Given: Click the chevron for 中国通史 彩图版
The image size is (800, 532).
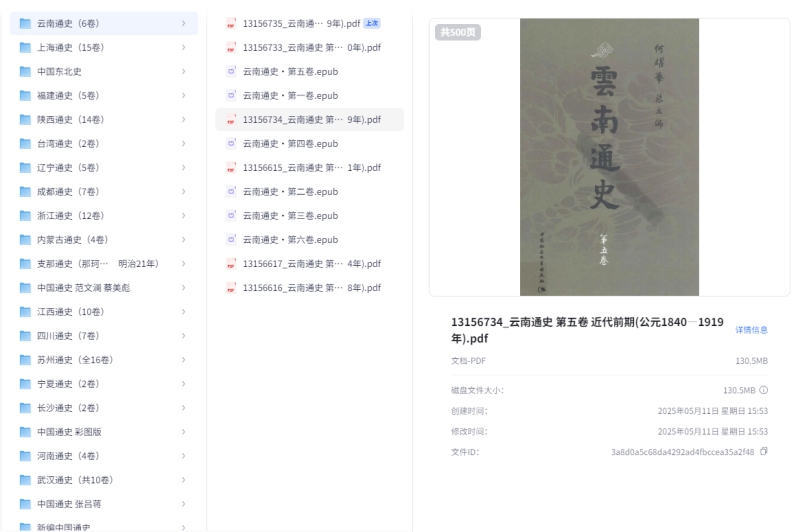Looking at the screenshot, I should [183, 432].
